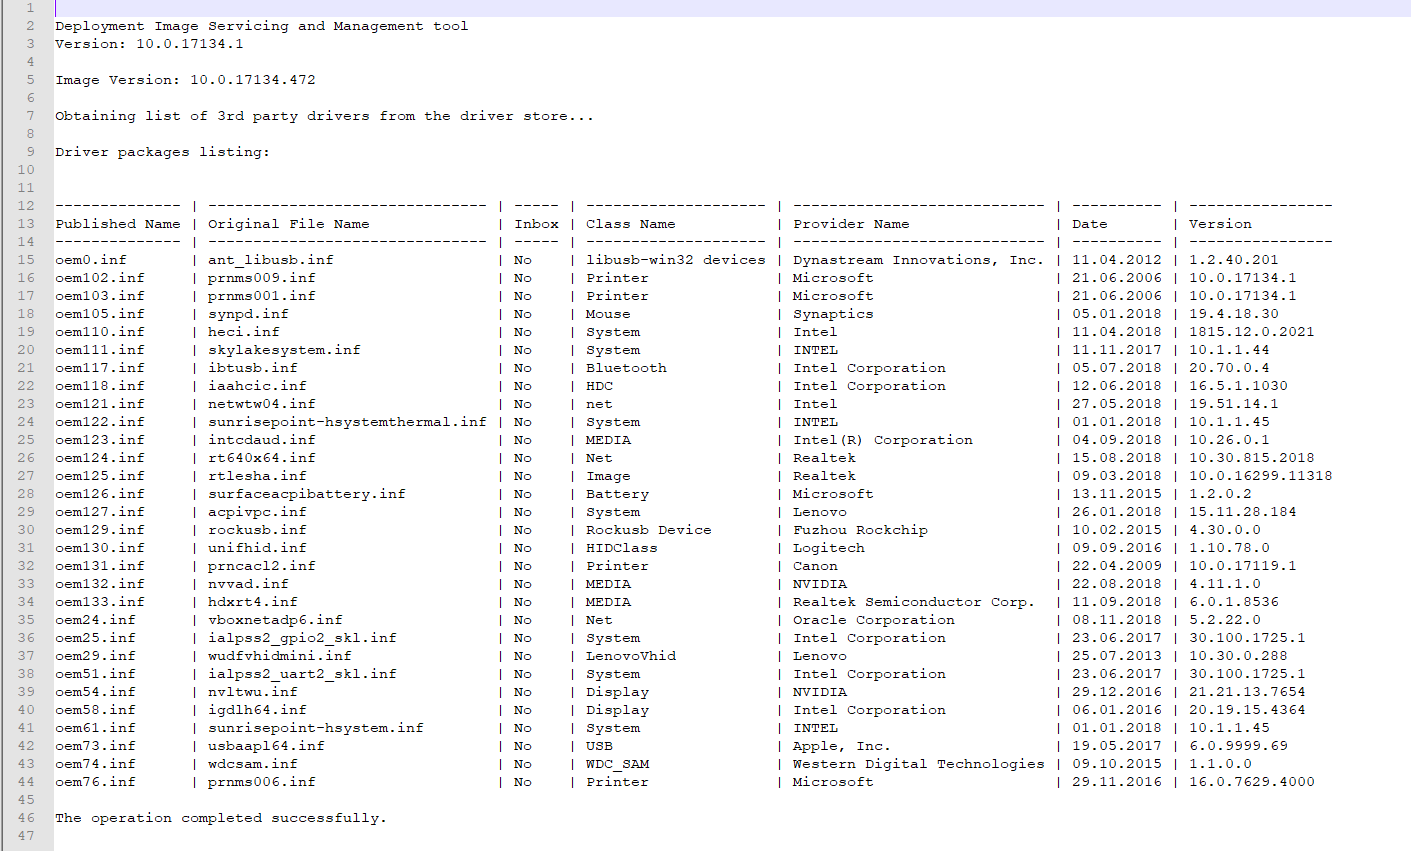Click 'libusb-win32 devices' class name
The width and height of the screenshot is (1411, 851).
[675, 260]
